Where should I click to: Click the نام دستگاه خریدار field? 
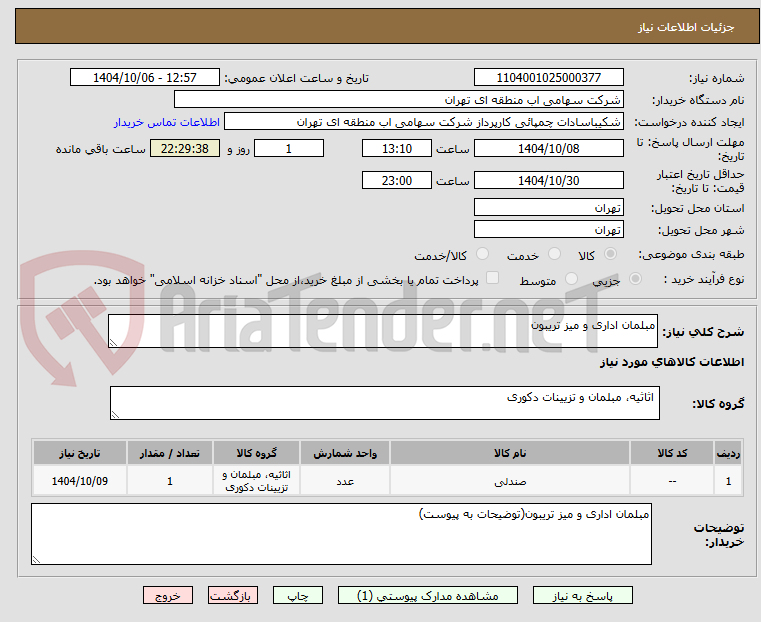[x=398, y=99]
